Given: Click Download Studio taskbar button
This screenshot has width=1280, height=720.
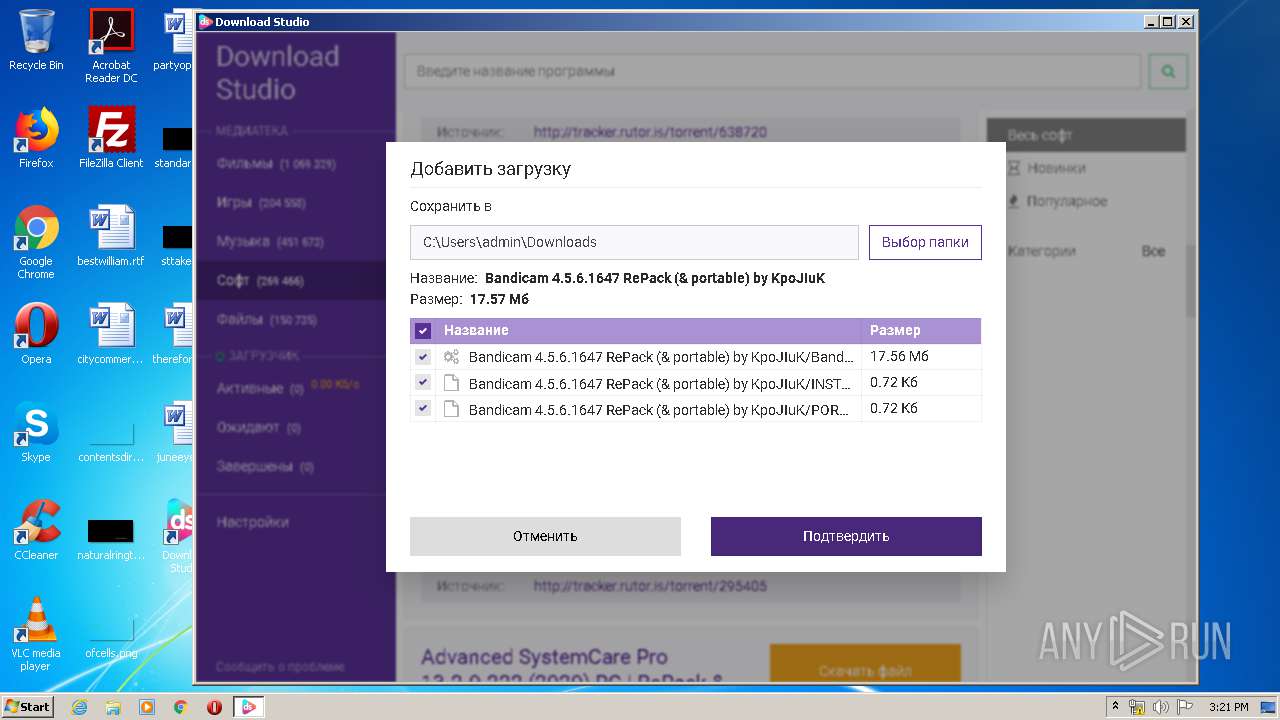Looking at the screenshot, I should pos(249,707).
